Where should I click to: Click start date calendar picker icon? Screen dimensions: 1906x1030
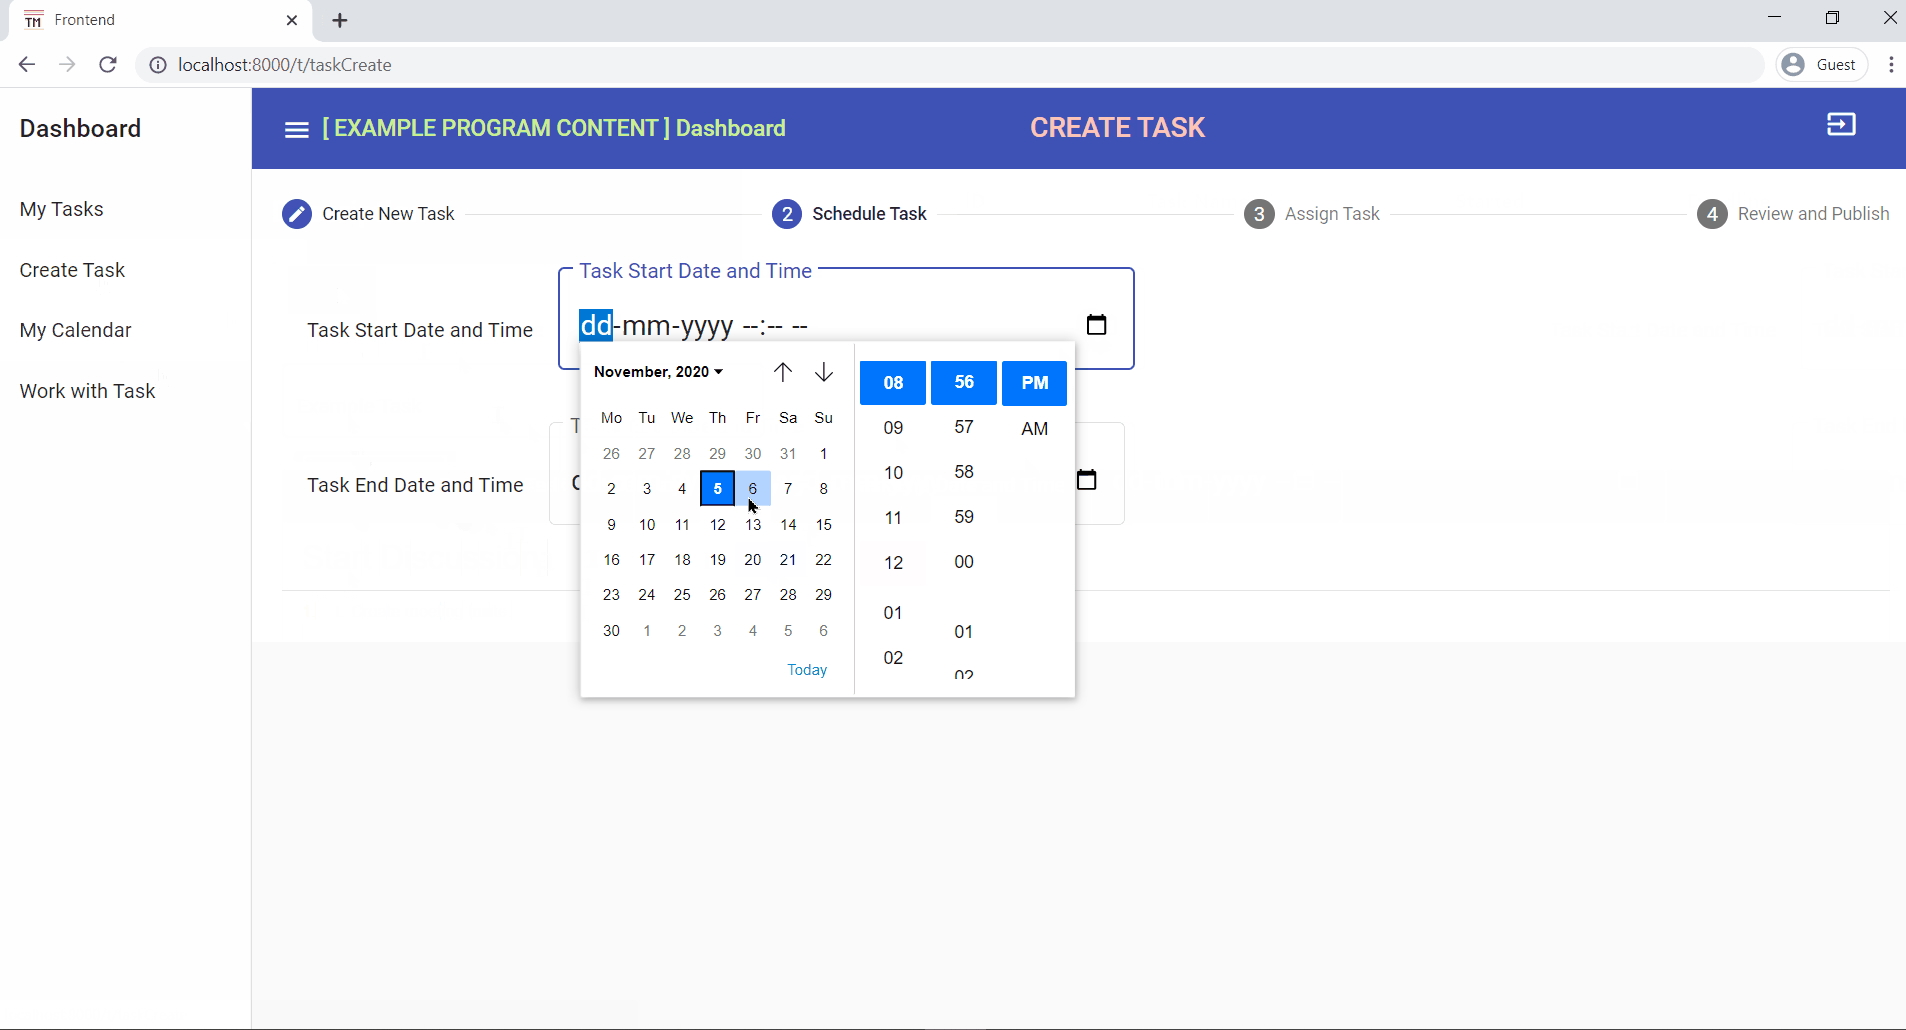[1096, 325]
